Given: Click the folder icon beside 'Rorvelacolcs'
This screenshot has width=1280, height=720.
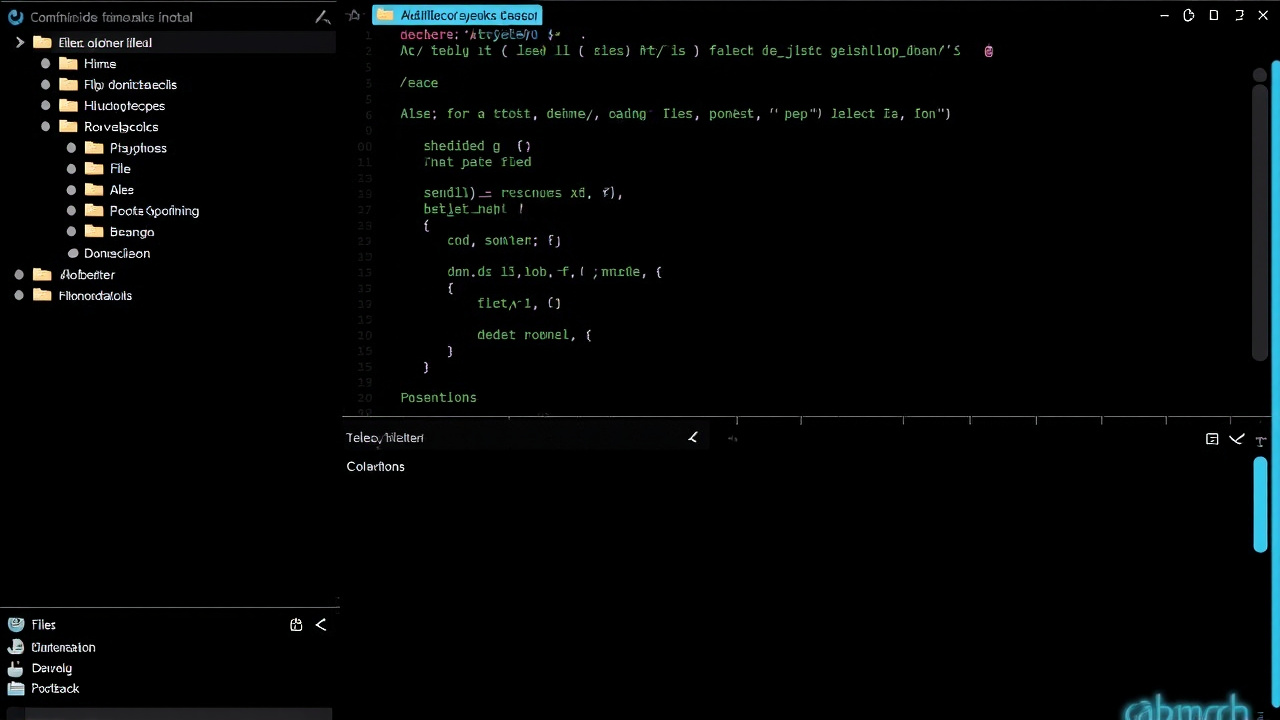Looking at the screenshot, I should (68, 127).
